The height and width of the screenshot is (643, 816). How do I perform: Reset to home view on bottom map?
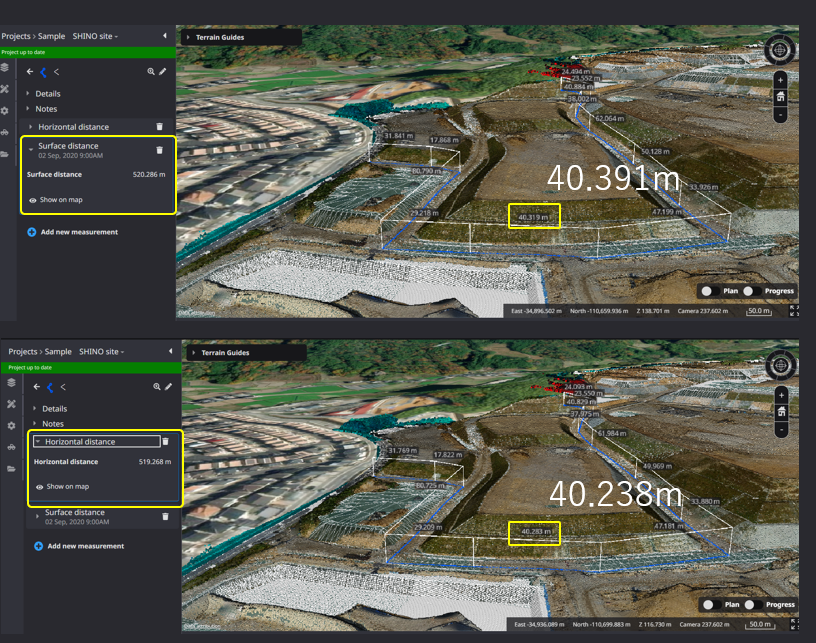pos(781,412)
